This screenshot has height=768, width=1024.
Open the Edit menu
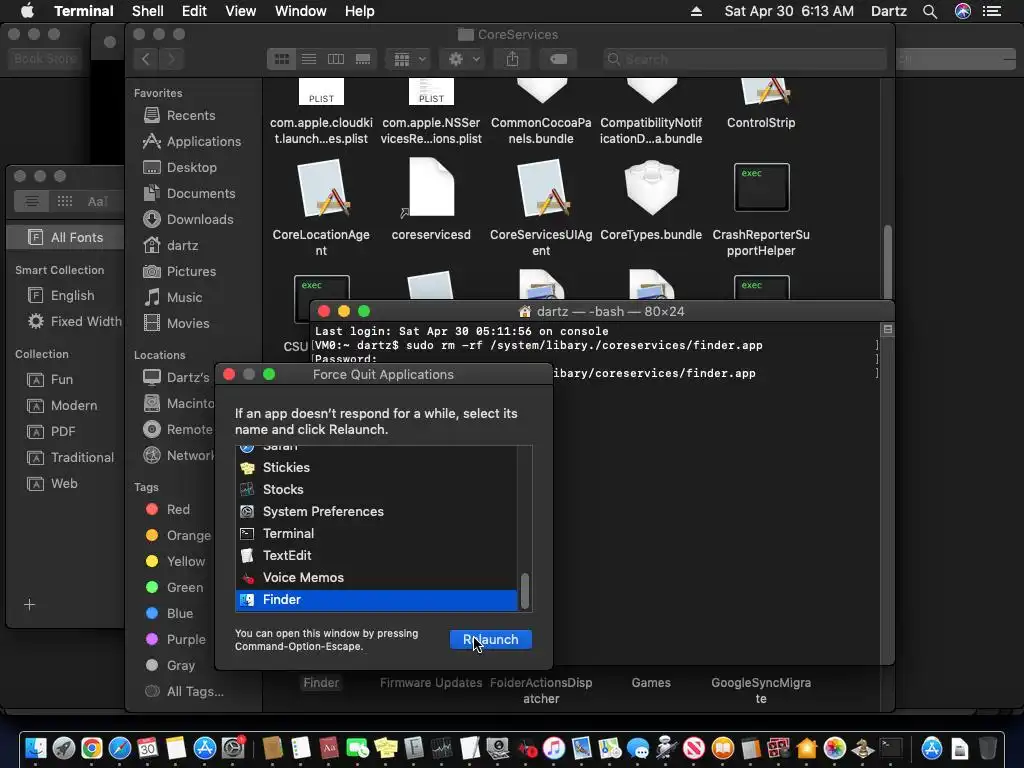(194, 11)
